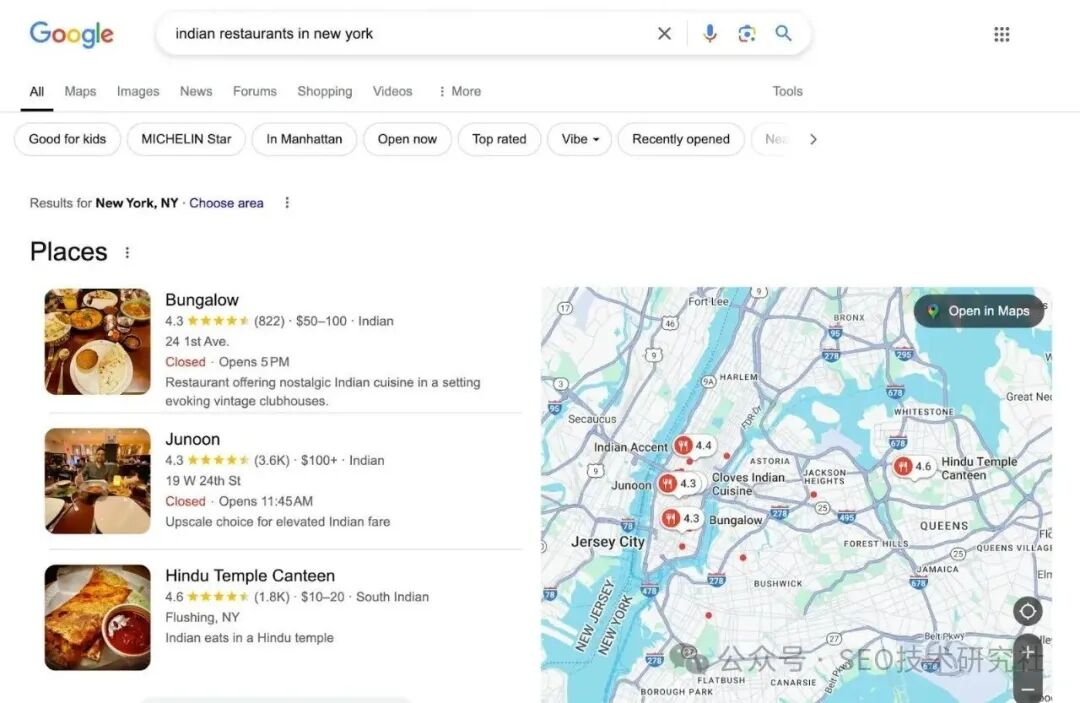Toggle the Open now filter
The width and height of the screenshot is (1080, 703).
pyautogui.click(x=407, y=139)
